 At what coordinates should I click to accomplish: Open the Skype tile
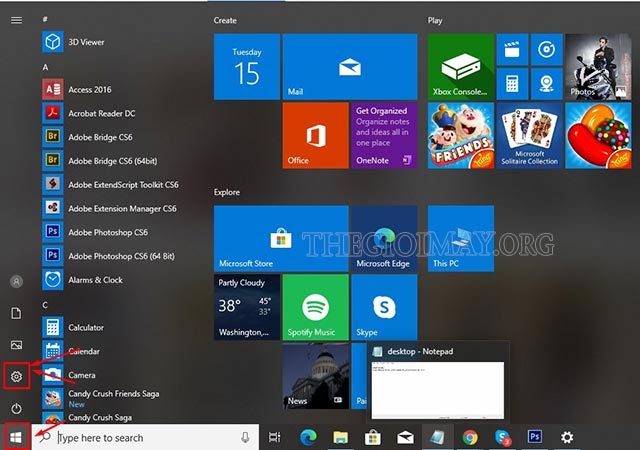click(384, 307)
